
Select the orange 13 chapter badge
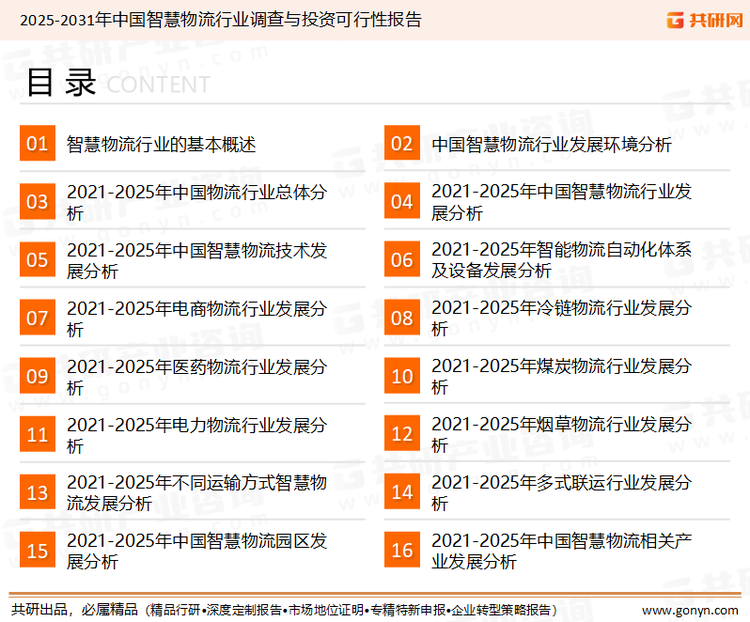37,492
